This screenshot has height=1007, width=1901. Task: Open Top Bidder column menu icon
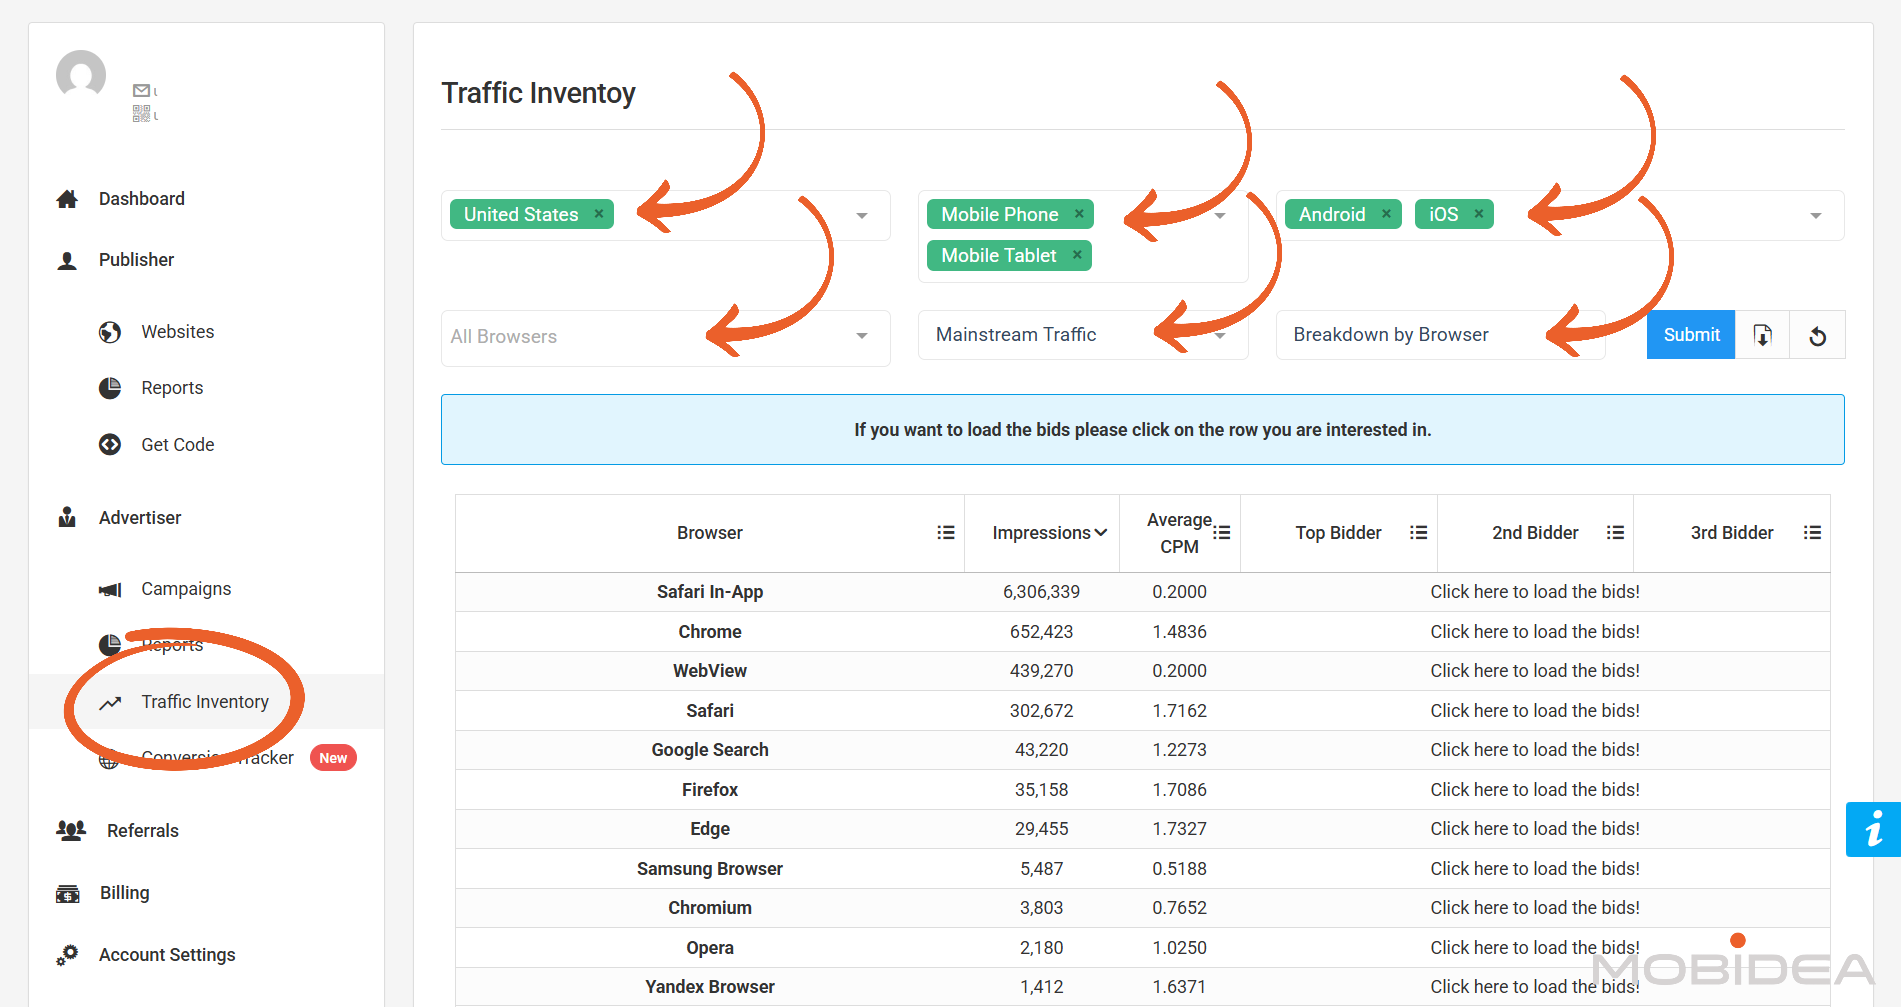point(1418,533)
